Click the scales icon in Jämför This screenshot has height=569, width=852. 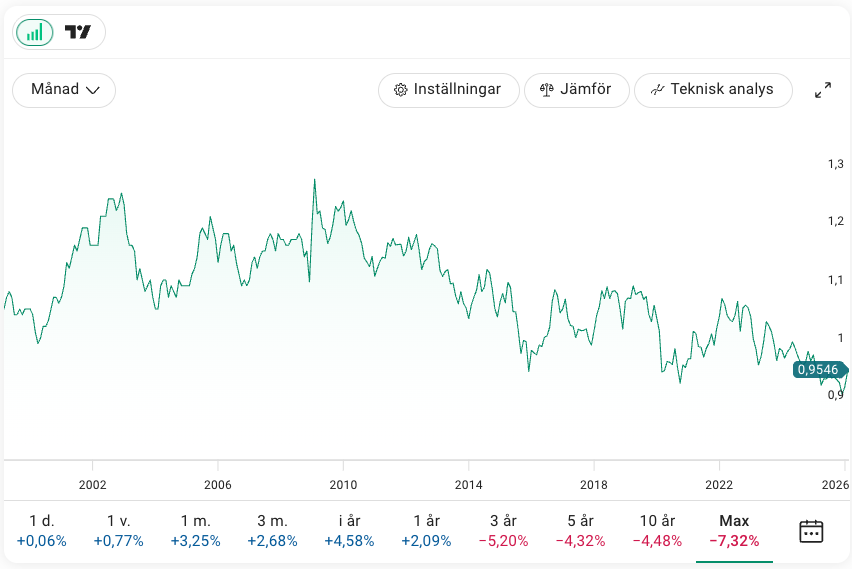(546, 90)
